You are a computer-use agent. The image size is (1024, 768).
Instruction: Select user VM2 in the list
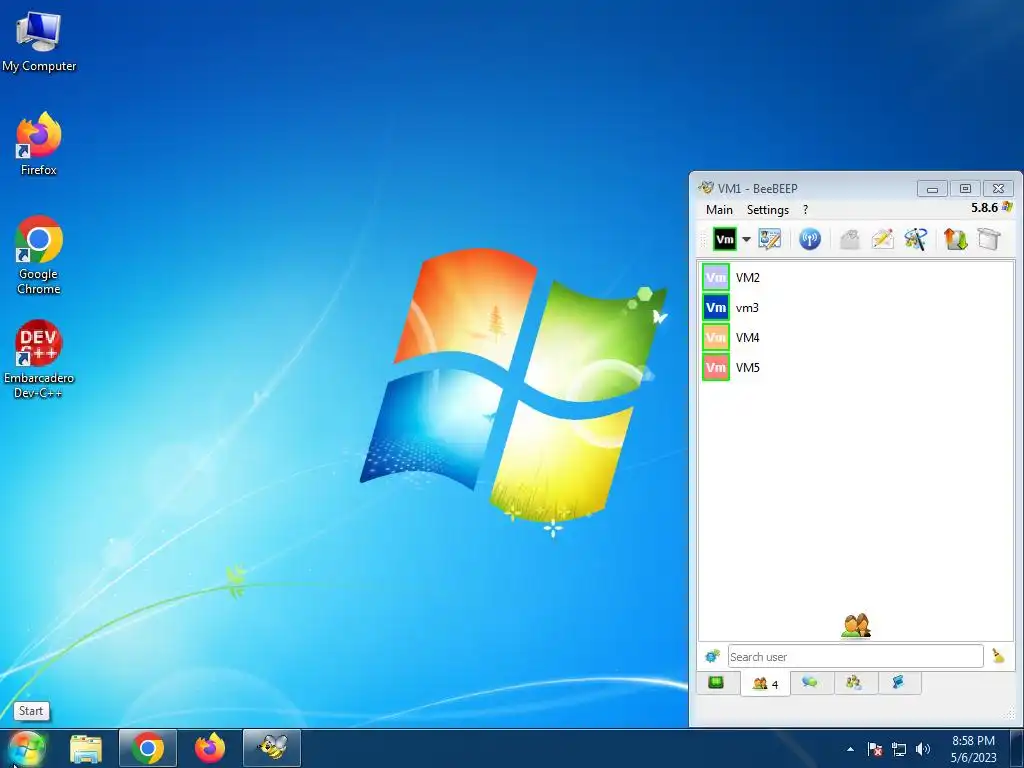pos(856,278)
